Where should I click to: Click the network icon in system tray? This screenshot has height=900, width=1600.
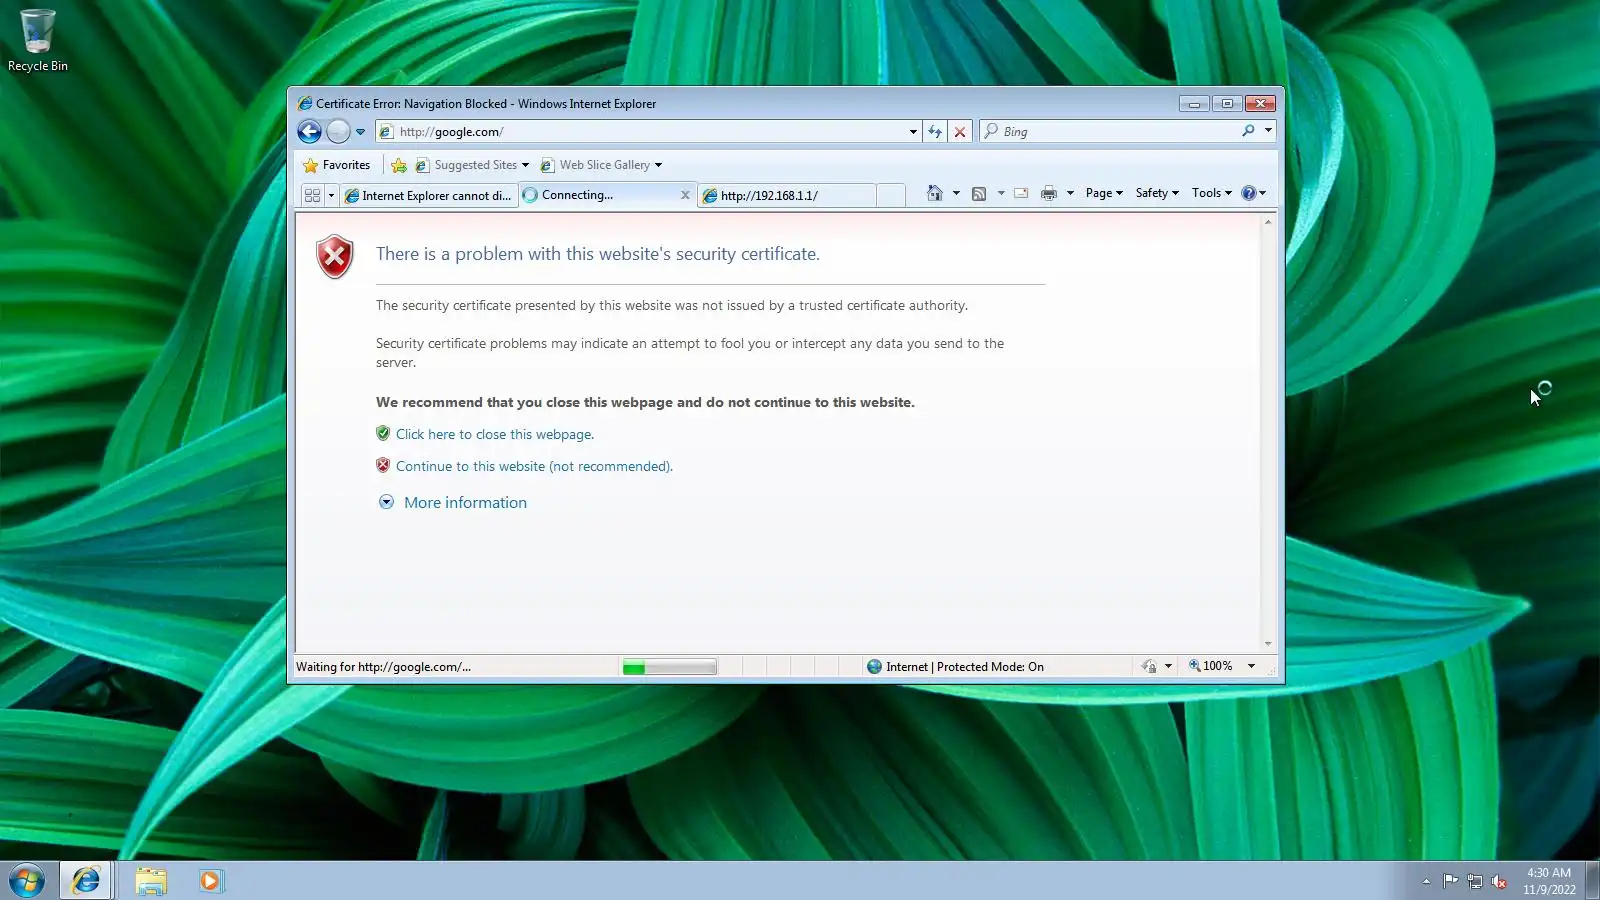[x=1475, y=881]
